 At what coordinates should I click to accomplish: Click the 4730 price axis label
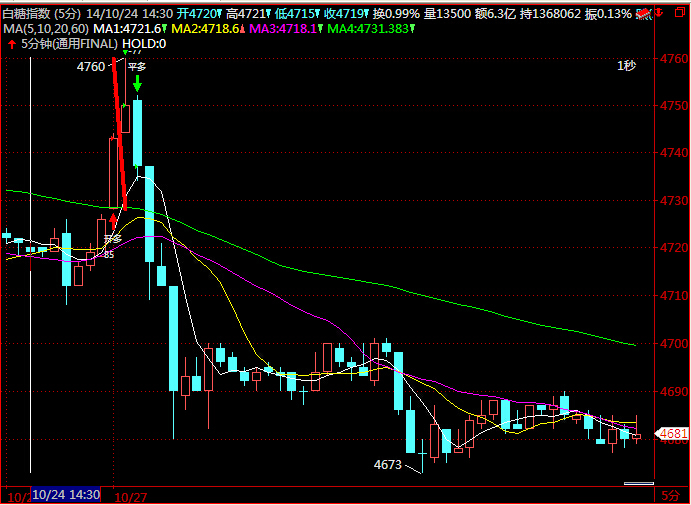[x=674, y=201]
